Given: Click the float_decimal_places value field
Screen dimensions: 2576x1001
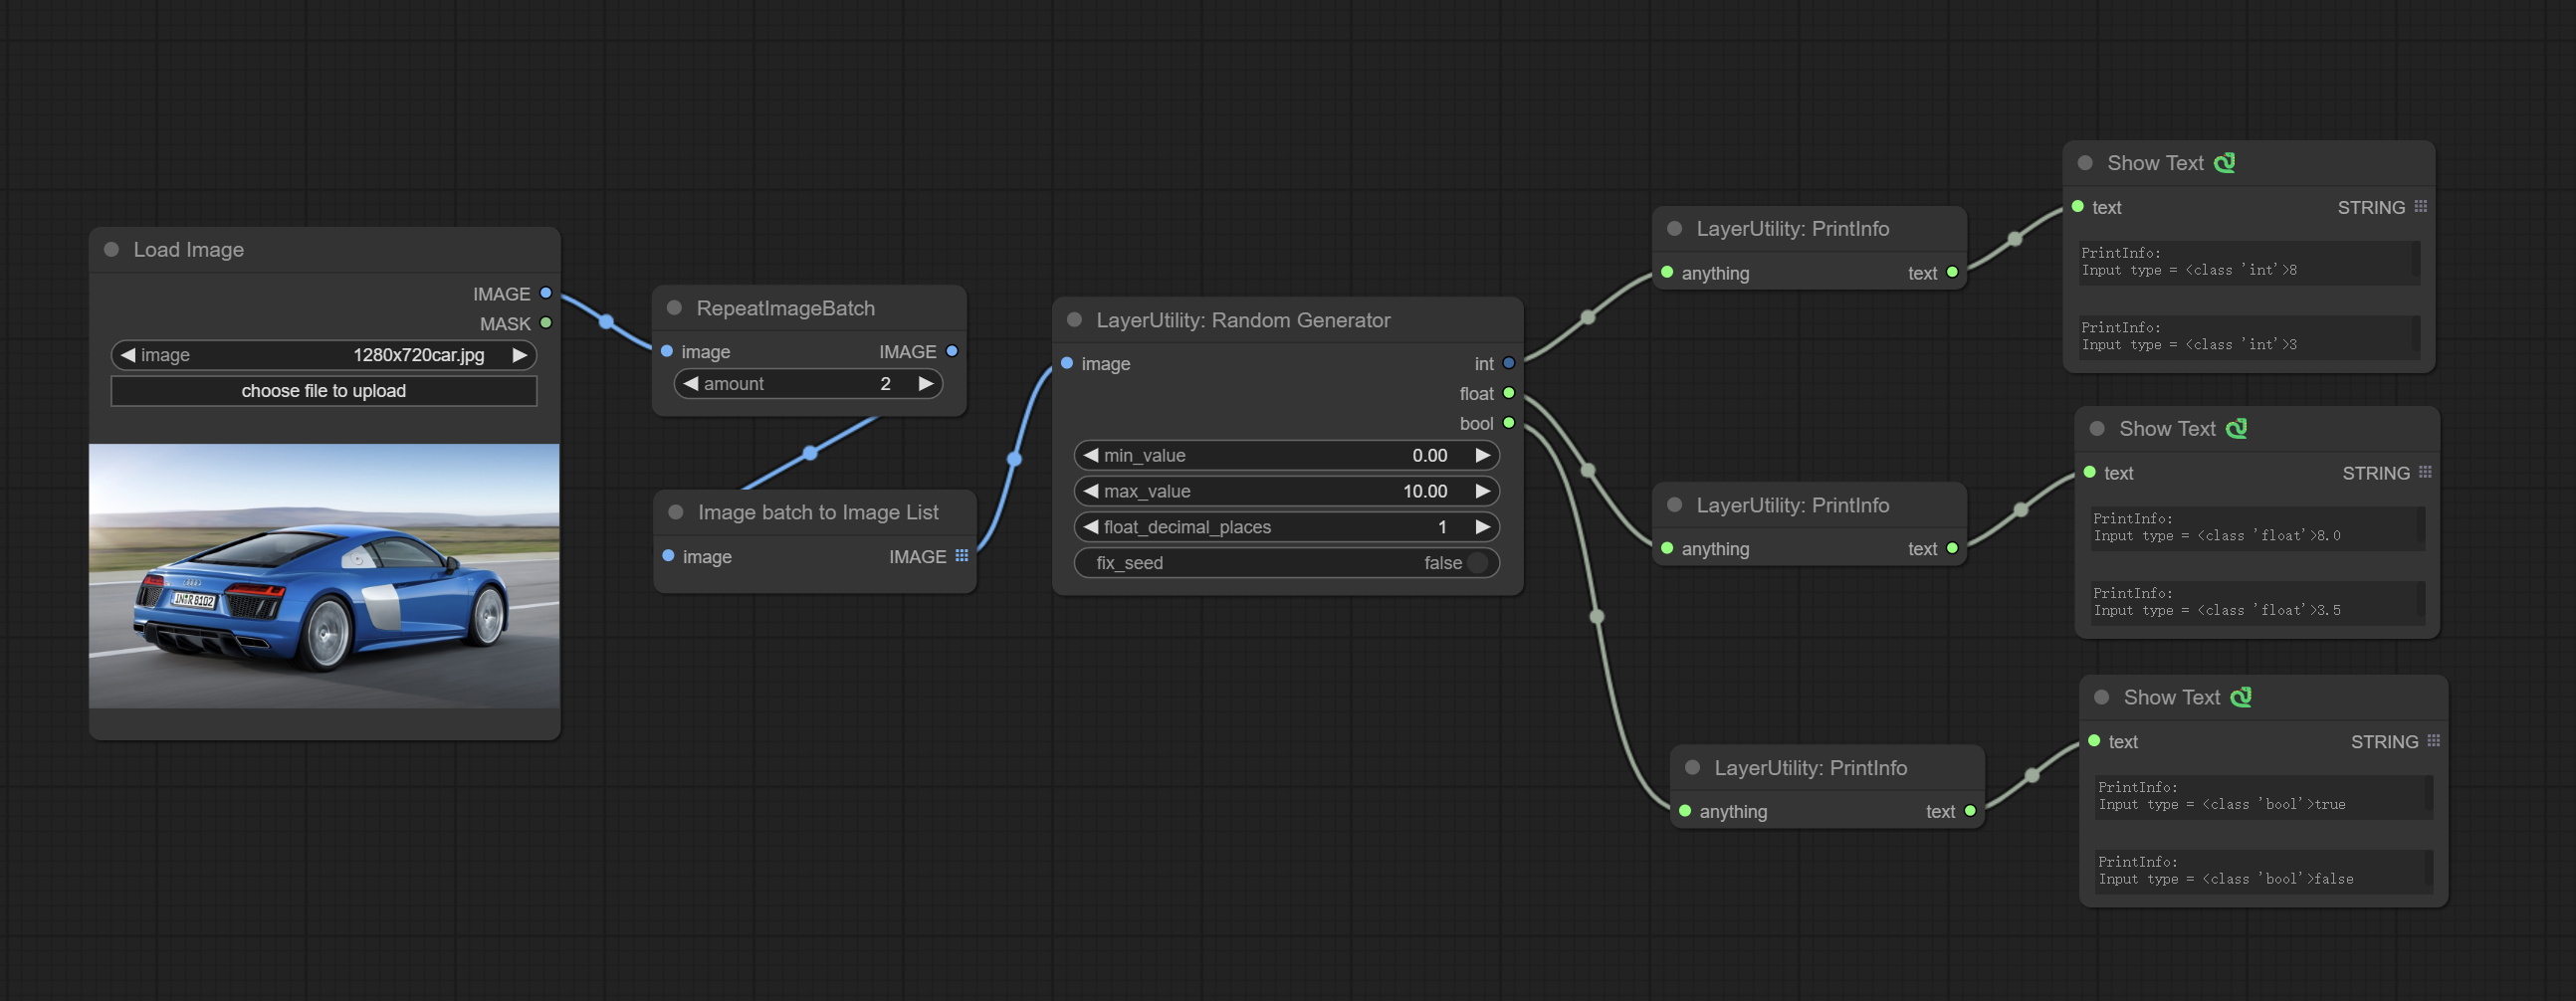Looking at the screenshot, I should pos(1286,527).
